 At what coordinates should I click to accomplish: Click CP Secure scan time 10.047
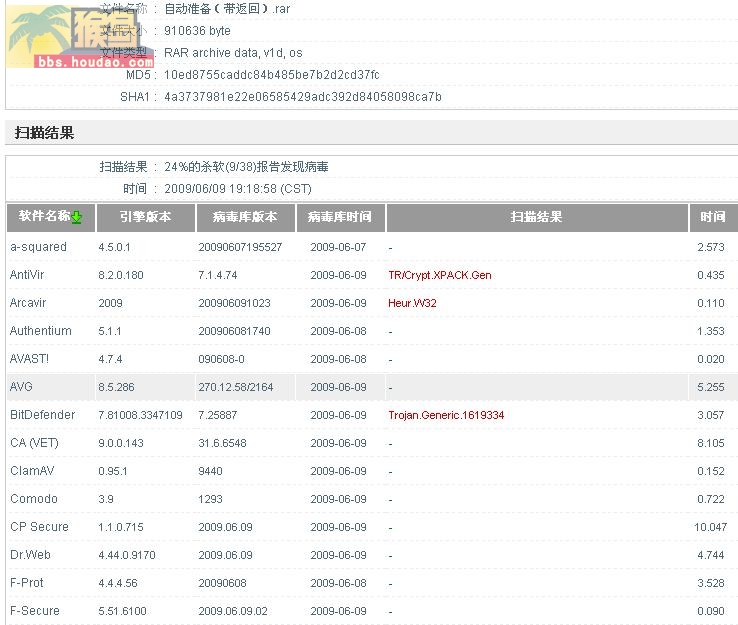point(710,527)
